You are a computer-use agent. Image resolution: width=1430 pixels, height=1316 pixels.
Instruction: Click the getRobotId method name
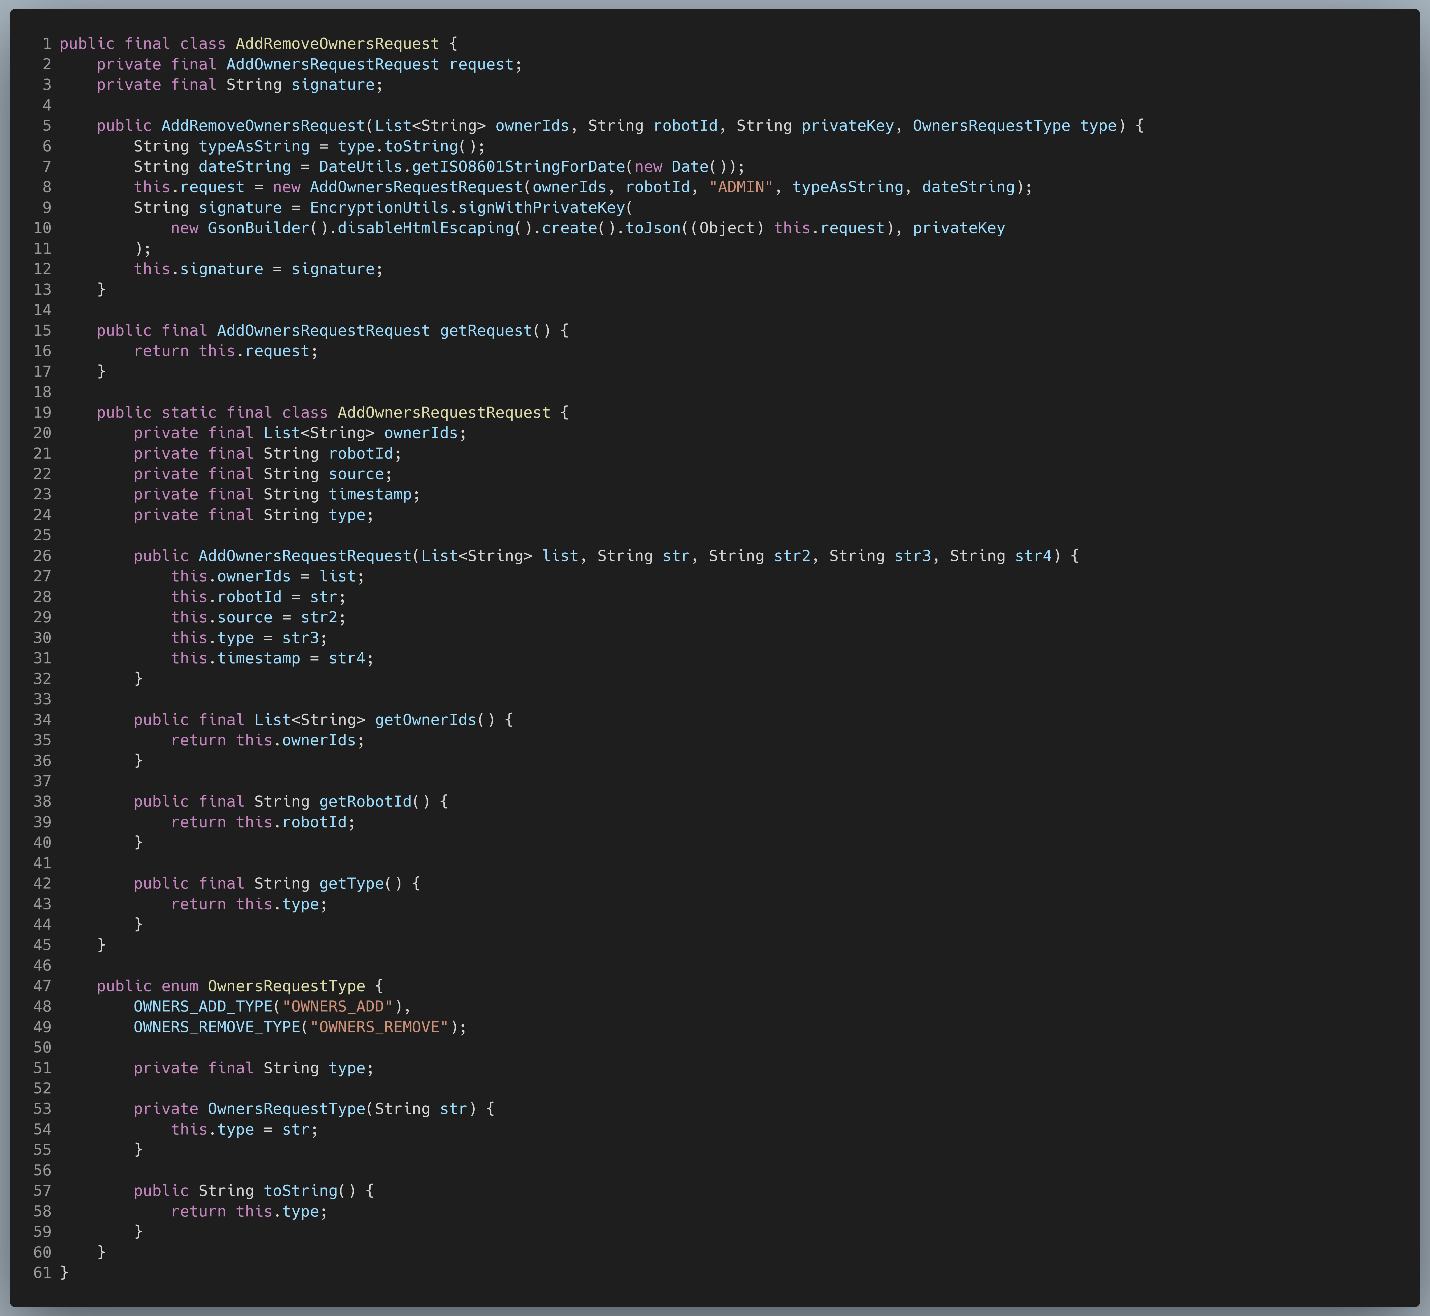[365, 802]
